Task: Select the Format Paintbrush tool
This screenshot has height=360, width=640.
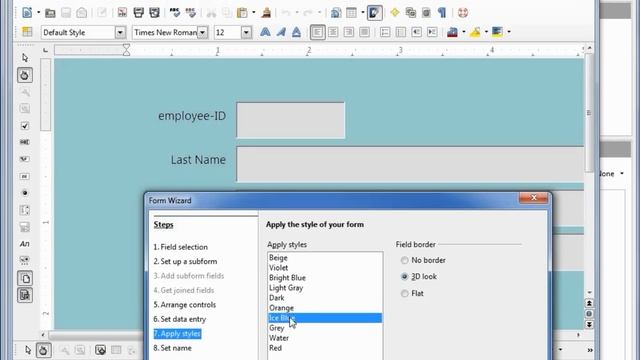Action: (x=266, y=13)
